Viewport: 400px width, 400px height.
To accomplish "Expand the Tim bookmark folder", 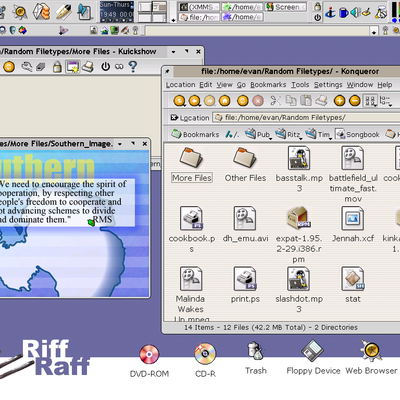I will pos(318,134).
